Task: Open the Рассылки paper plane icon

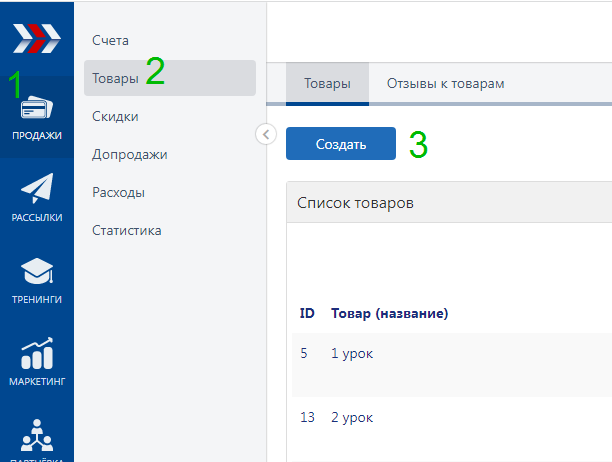Action: pyautogui.click(x=37, y=191)
